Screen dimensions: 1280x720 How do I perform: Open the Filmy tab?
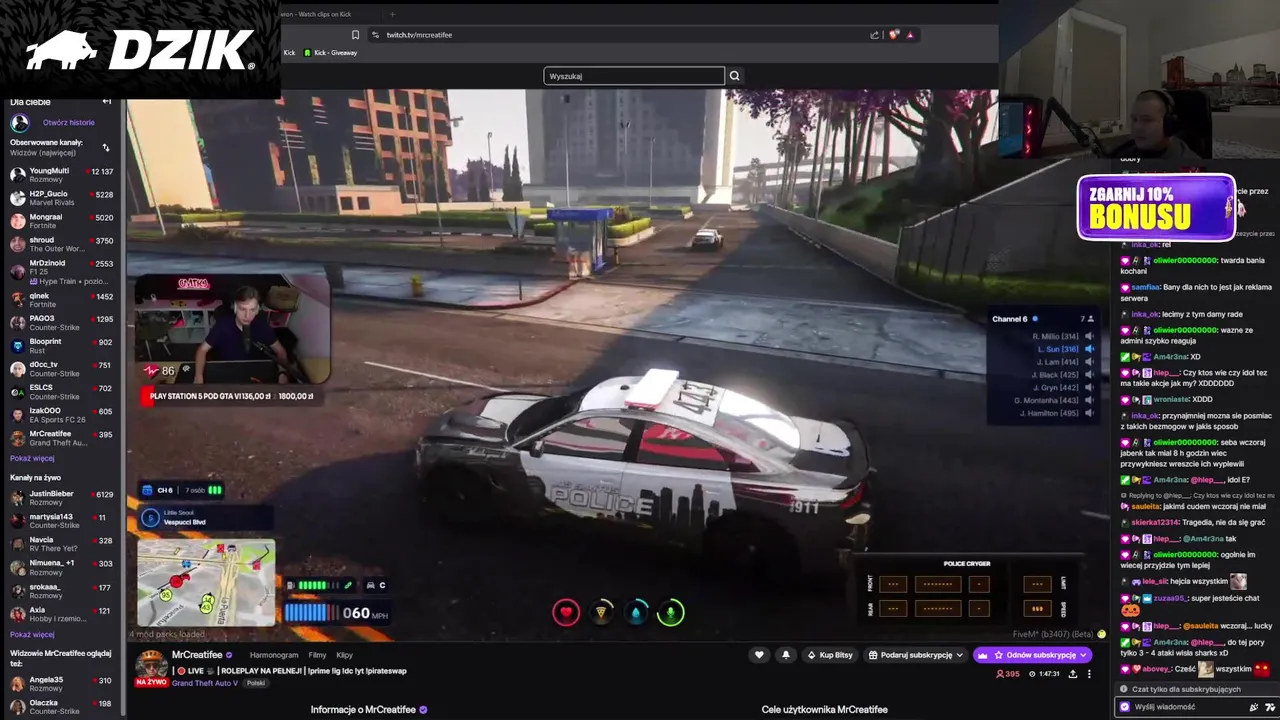[317, 655]
